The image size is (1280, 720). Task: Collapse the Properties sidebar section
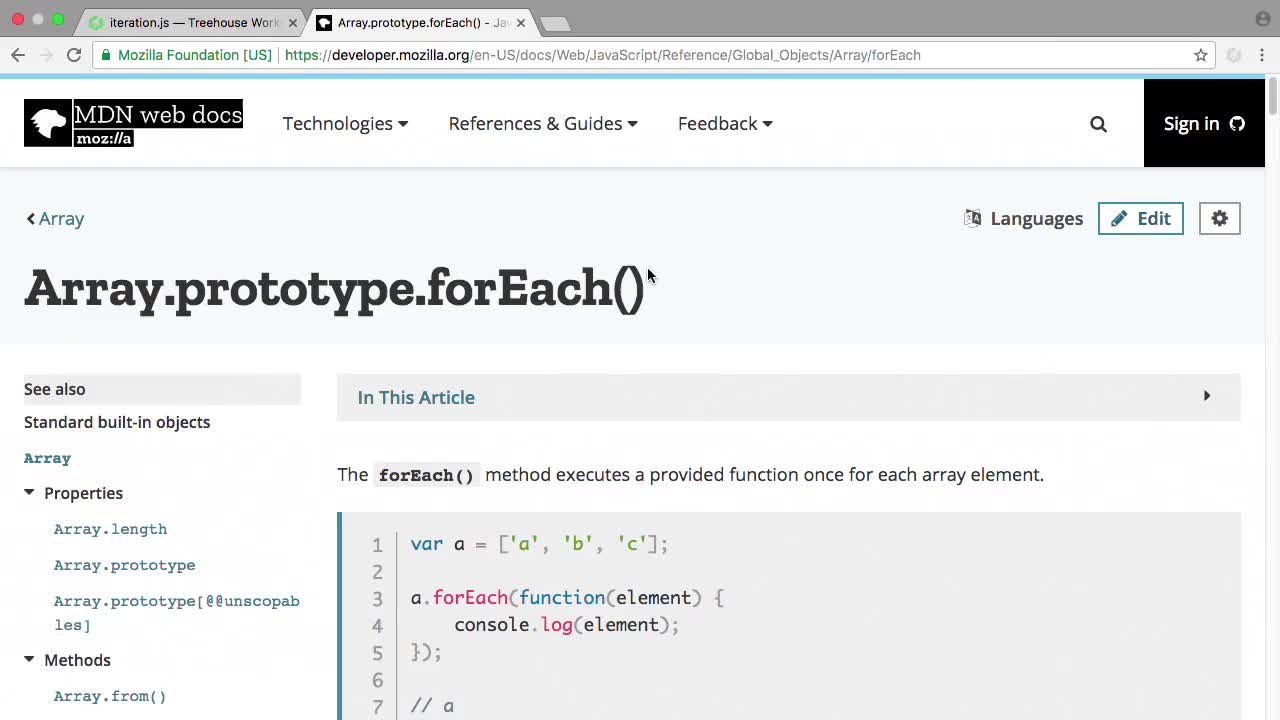pos(29,493)
